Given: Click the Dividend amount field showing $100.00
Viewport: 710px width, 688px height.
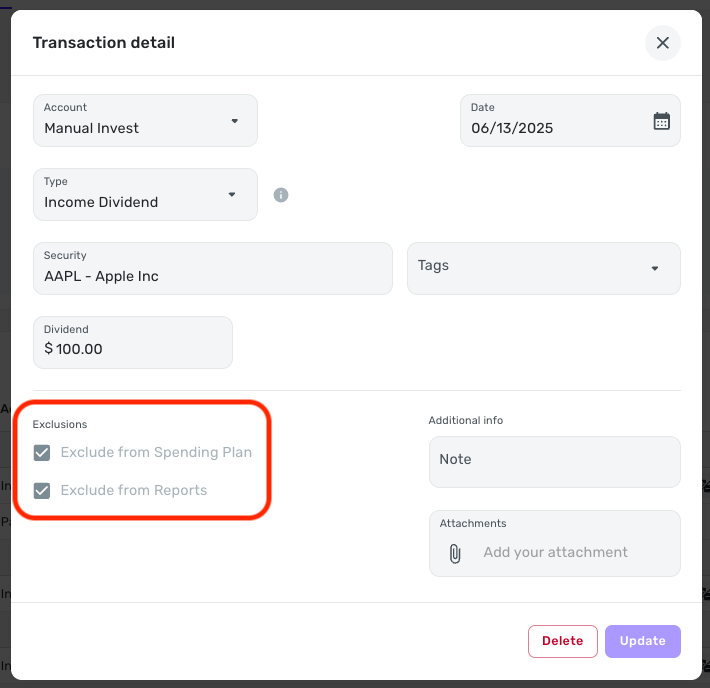Looking at the screenshot, I should (133, 342).
